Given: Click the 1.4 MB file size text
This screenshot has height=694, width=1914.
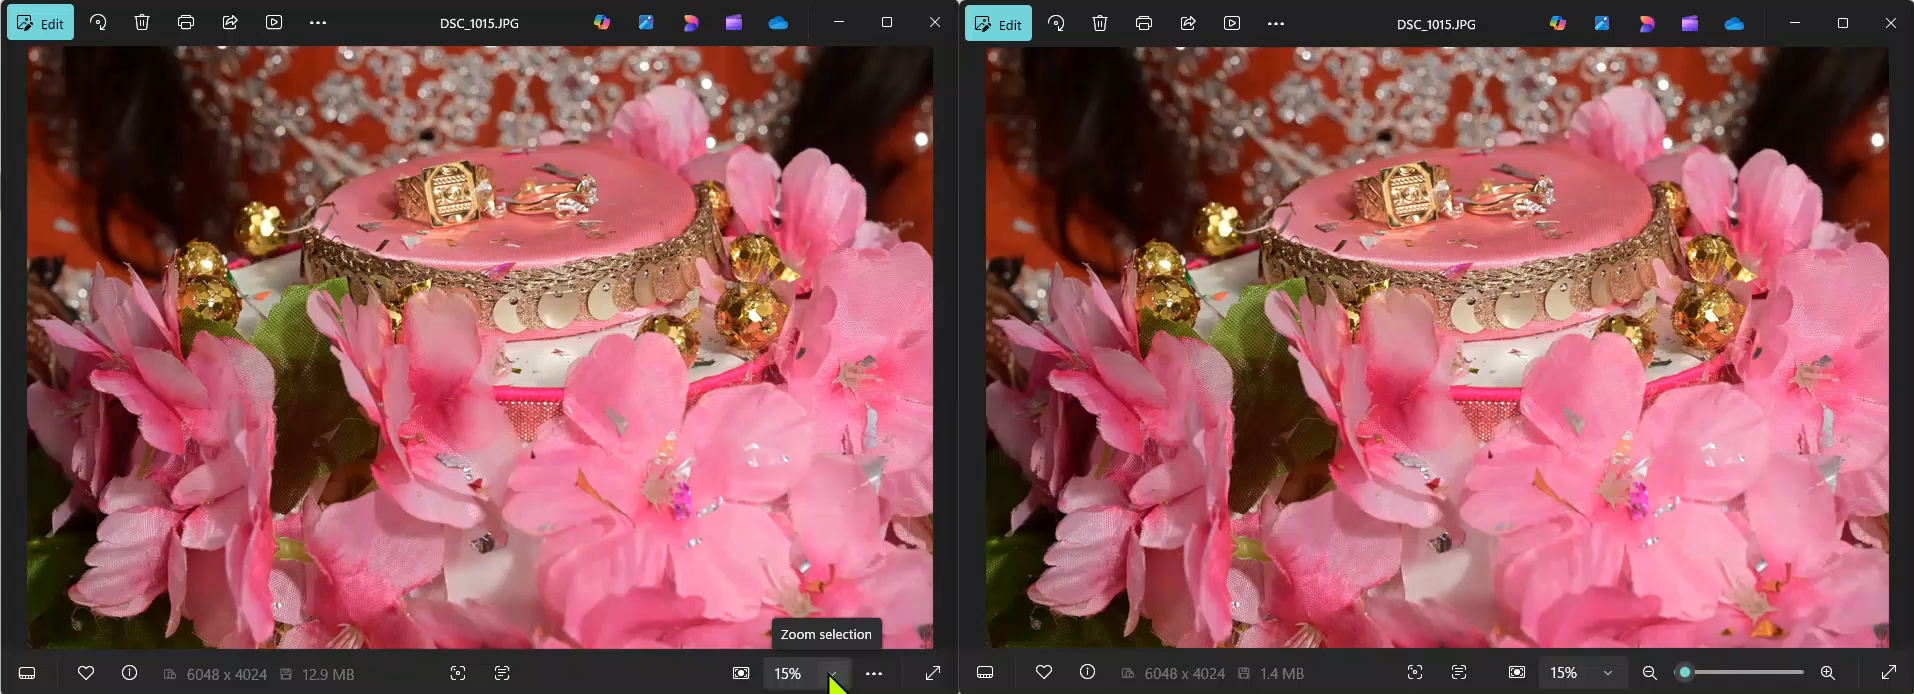Looking at the screenshot, I should point(1281,673).
